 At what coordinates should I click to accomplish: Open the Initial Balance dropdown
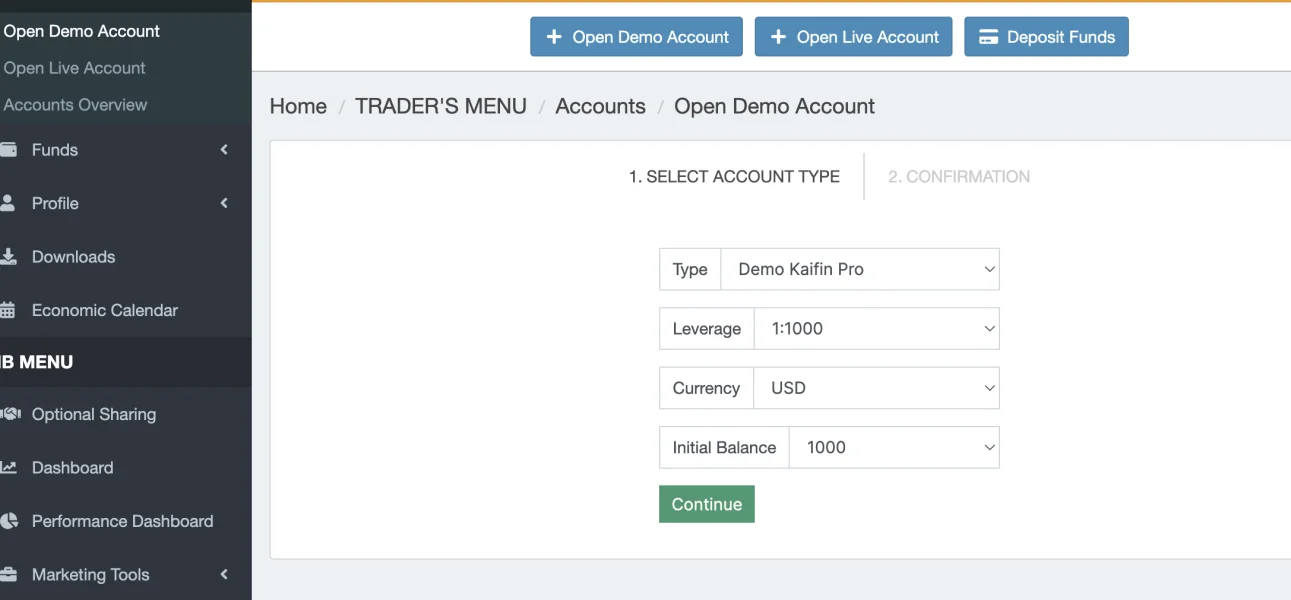pos(894,447)
